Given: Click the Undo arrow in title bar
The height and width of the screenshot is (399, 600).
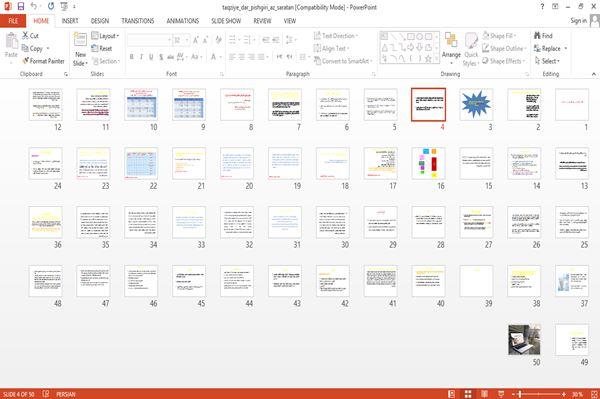Looking at the screenshot, I should [34, 7].
